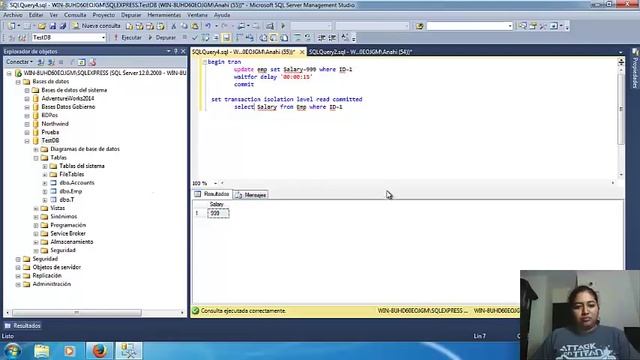This screenshot has height=360, width=640.
Task: Select the dbo.Accounts table
Action: 77,183
